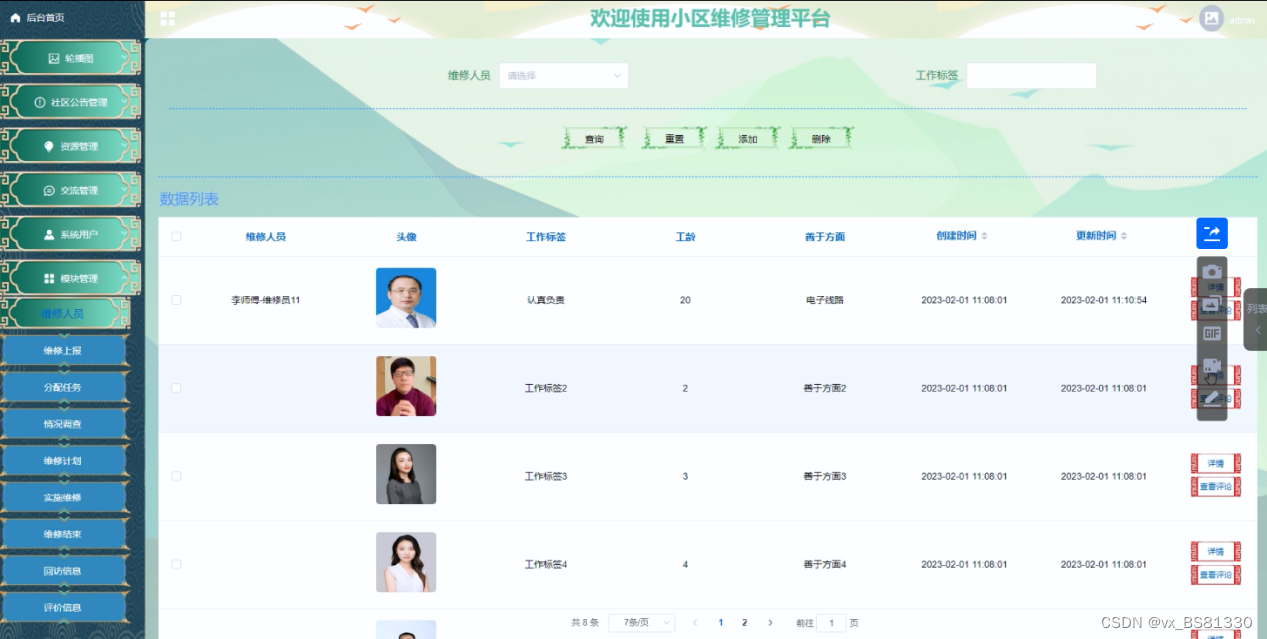Select 回访信息 submenu item
Viewport: 1267px width, 639px height.
(x=64, y=571)
